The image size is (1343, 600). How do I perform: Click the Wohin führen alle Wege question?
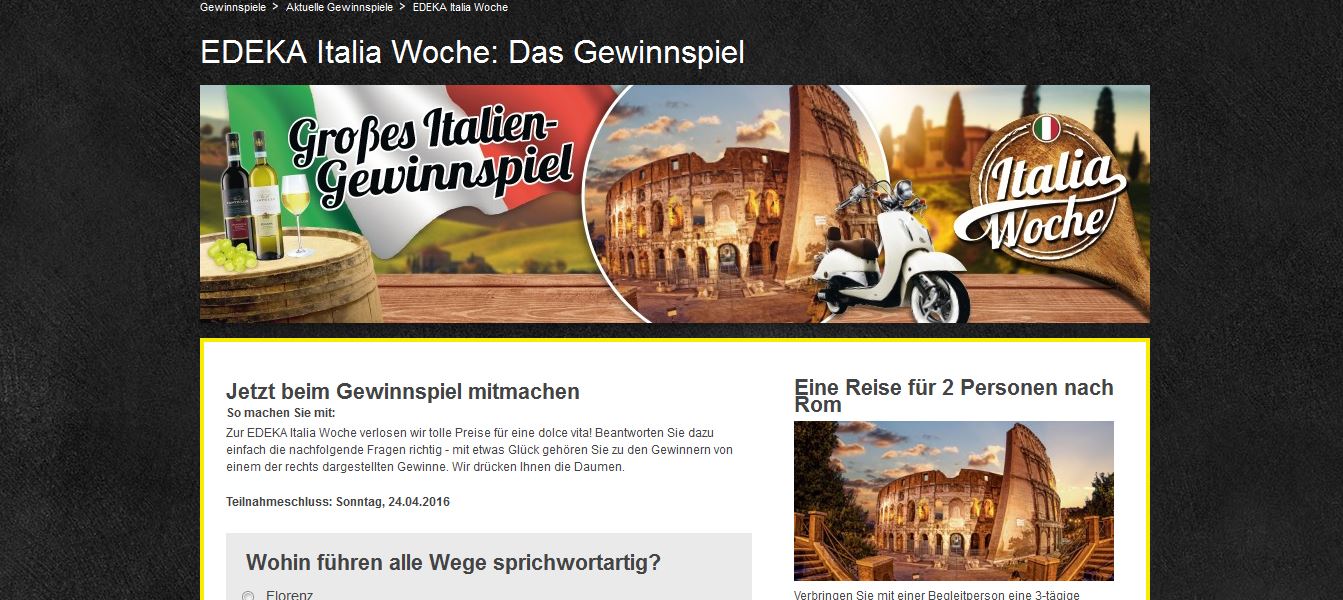click(453, 562)
